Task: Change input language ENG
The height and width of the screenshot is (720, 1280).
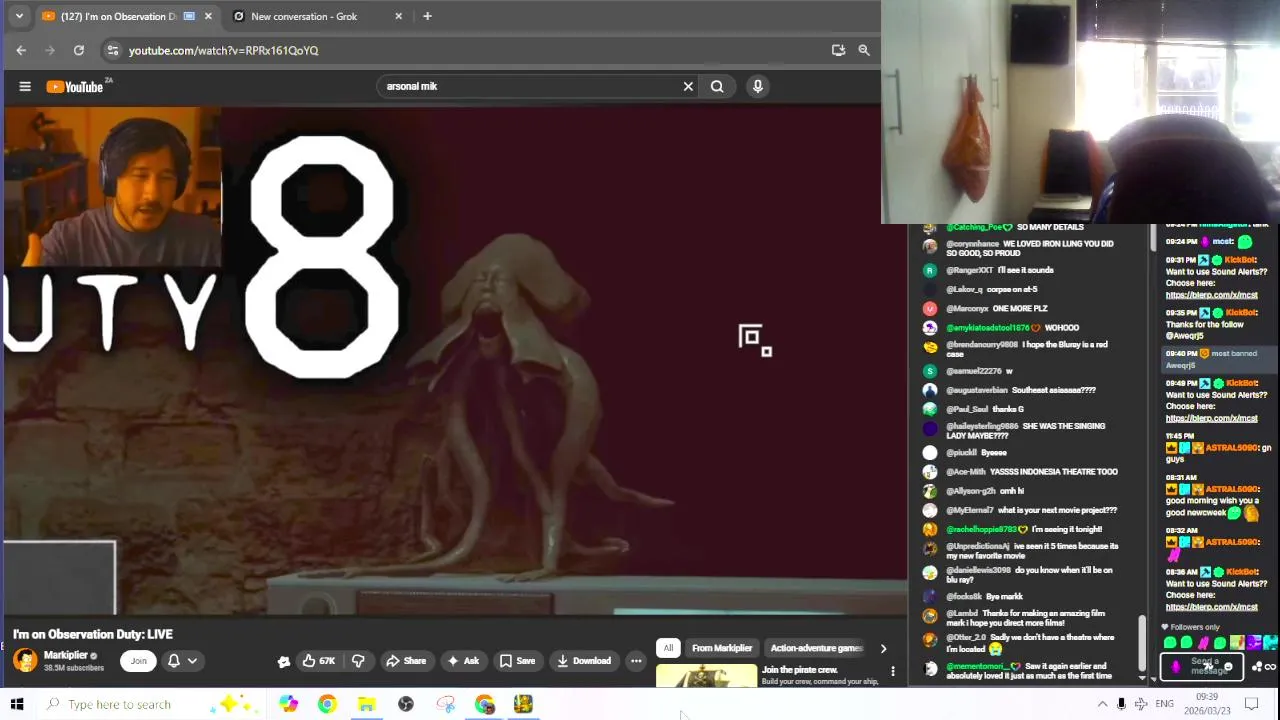Action: pyautogui.click(x=1165, y=704)
